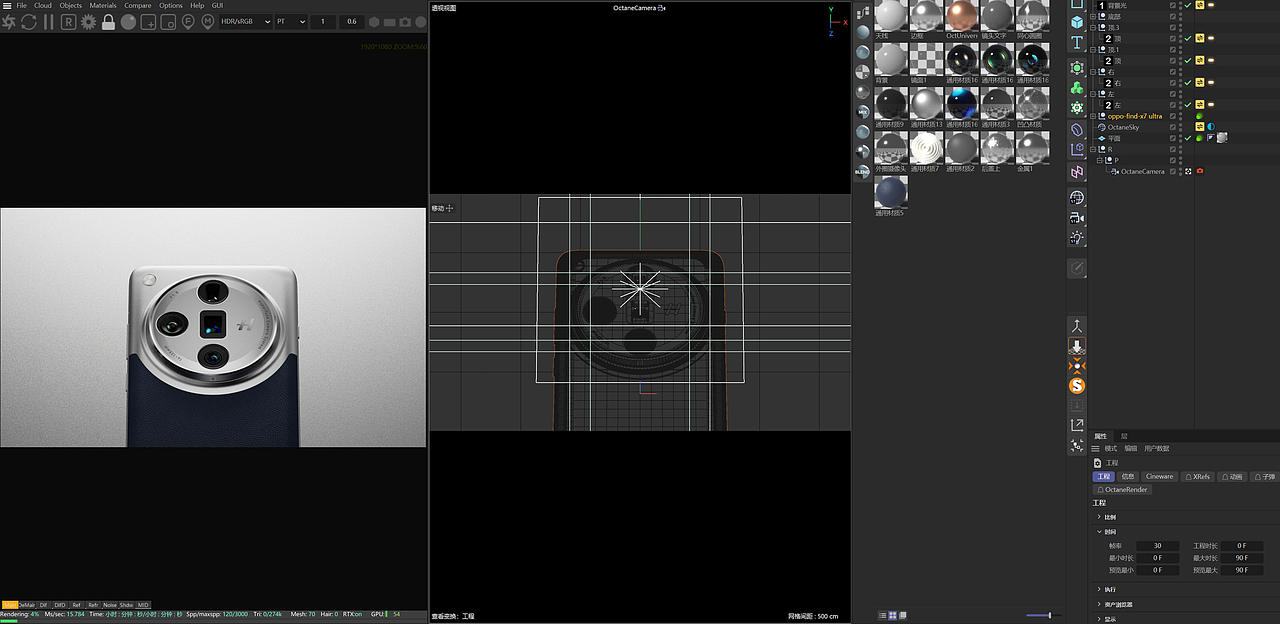Open the 用户数据 attribute menu

[x=1156, y=449]
